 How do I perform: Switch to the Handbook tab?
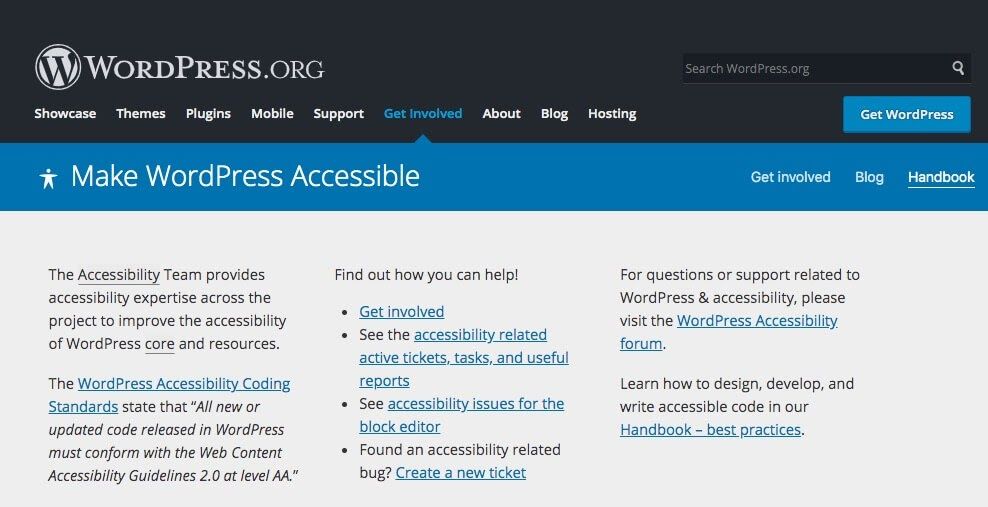click(940, 177)
